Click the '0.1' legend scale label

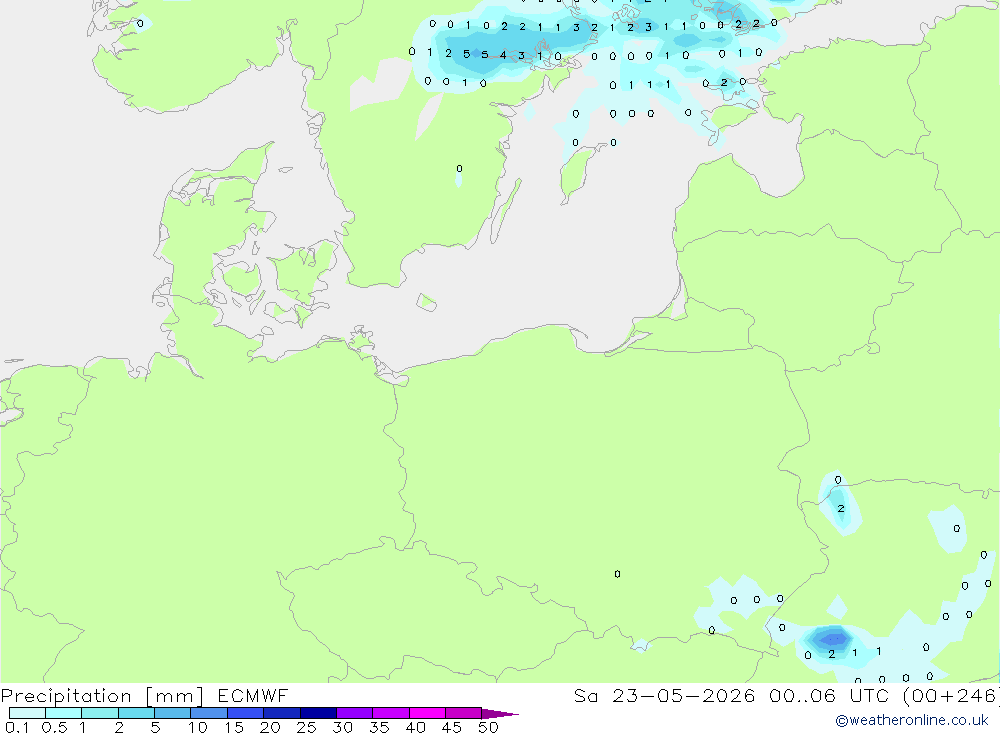point(17,727)
